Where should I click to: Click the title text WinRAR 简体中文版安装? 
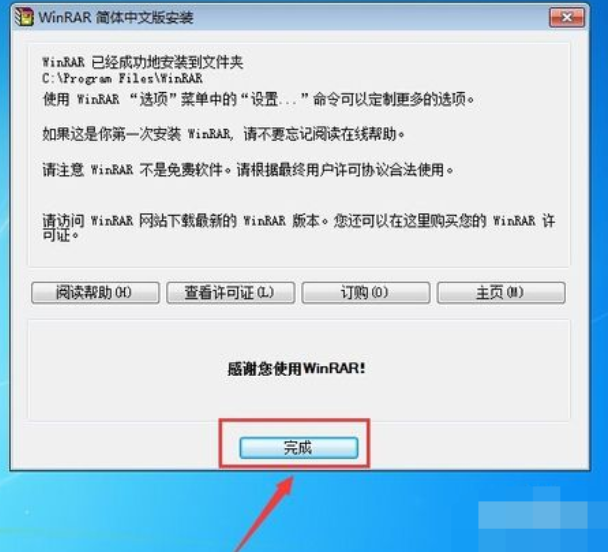pyautogui.click(x=116, y=18)
